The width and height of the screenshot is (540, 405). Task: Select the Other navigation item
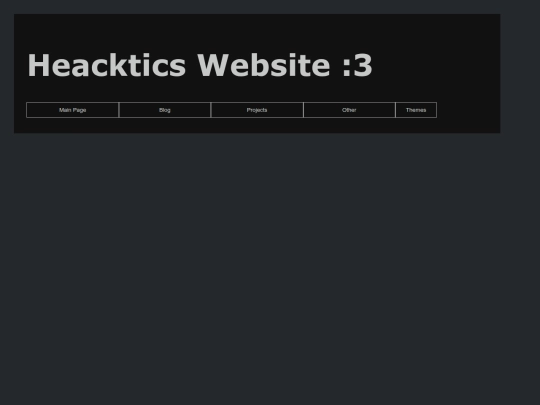pos(349,110)
